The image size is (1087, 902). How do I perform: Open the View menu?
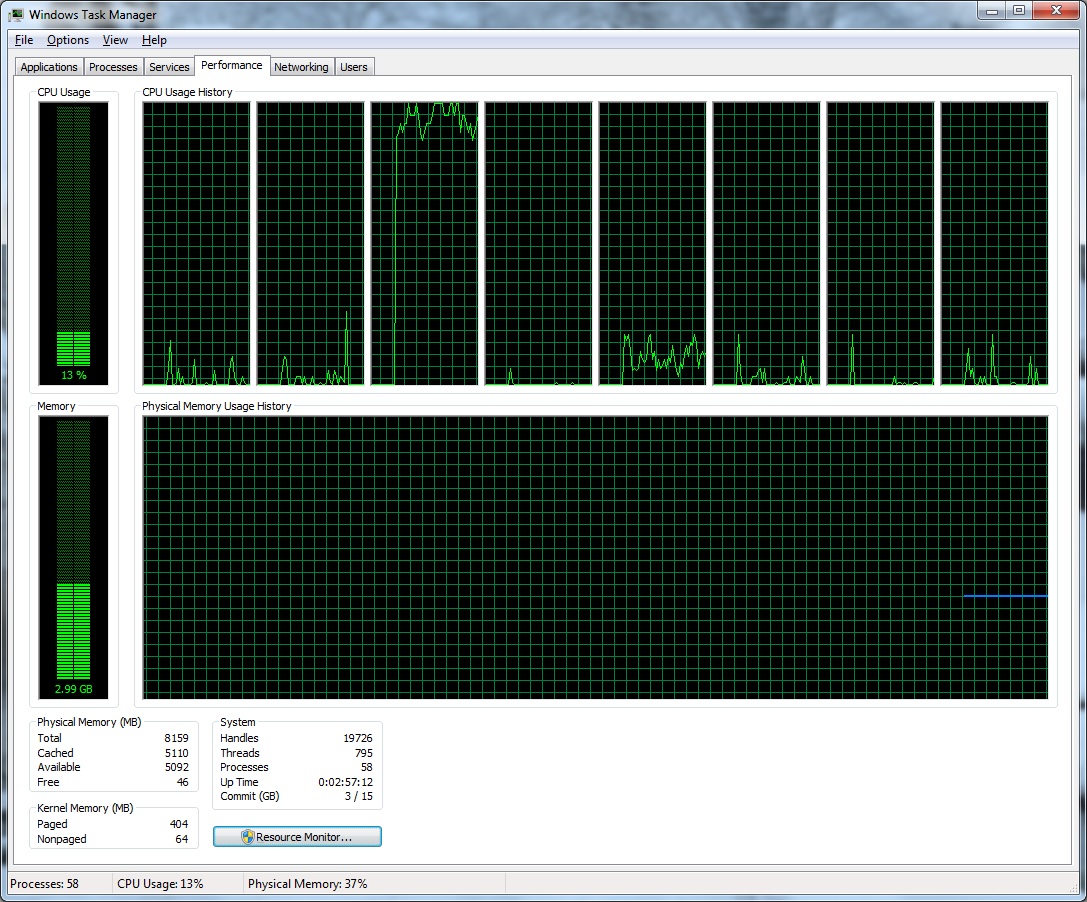click(x=115, y=40)
